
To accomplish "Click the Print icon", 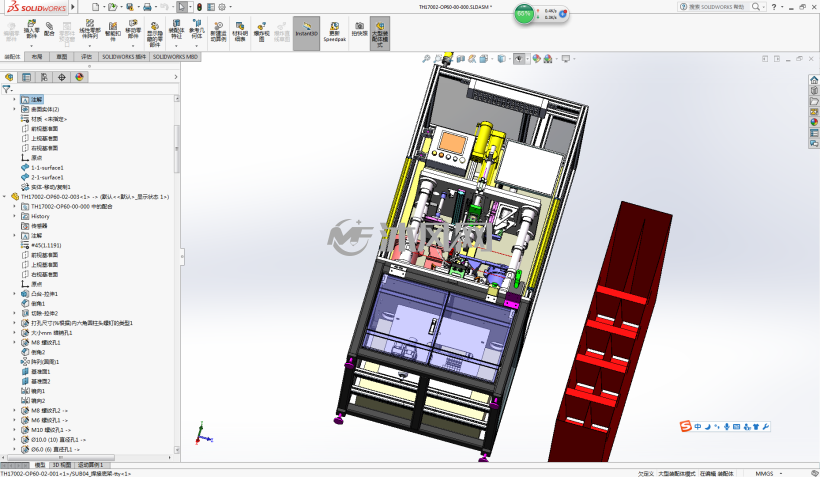I will point(147,7).
